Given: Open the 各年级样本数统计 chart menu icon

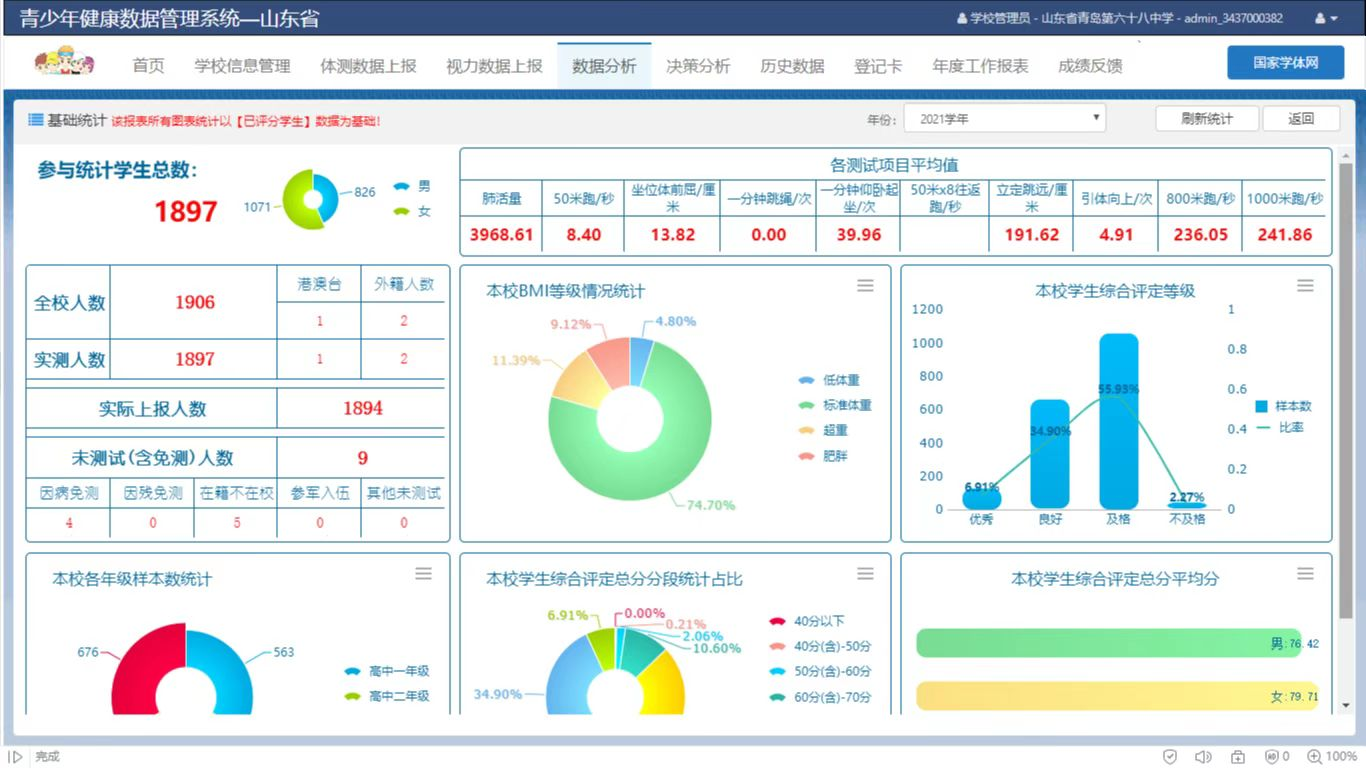Looking at the screenshot, I should click(x=424, y=574).
